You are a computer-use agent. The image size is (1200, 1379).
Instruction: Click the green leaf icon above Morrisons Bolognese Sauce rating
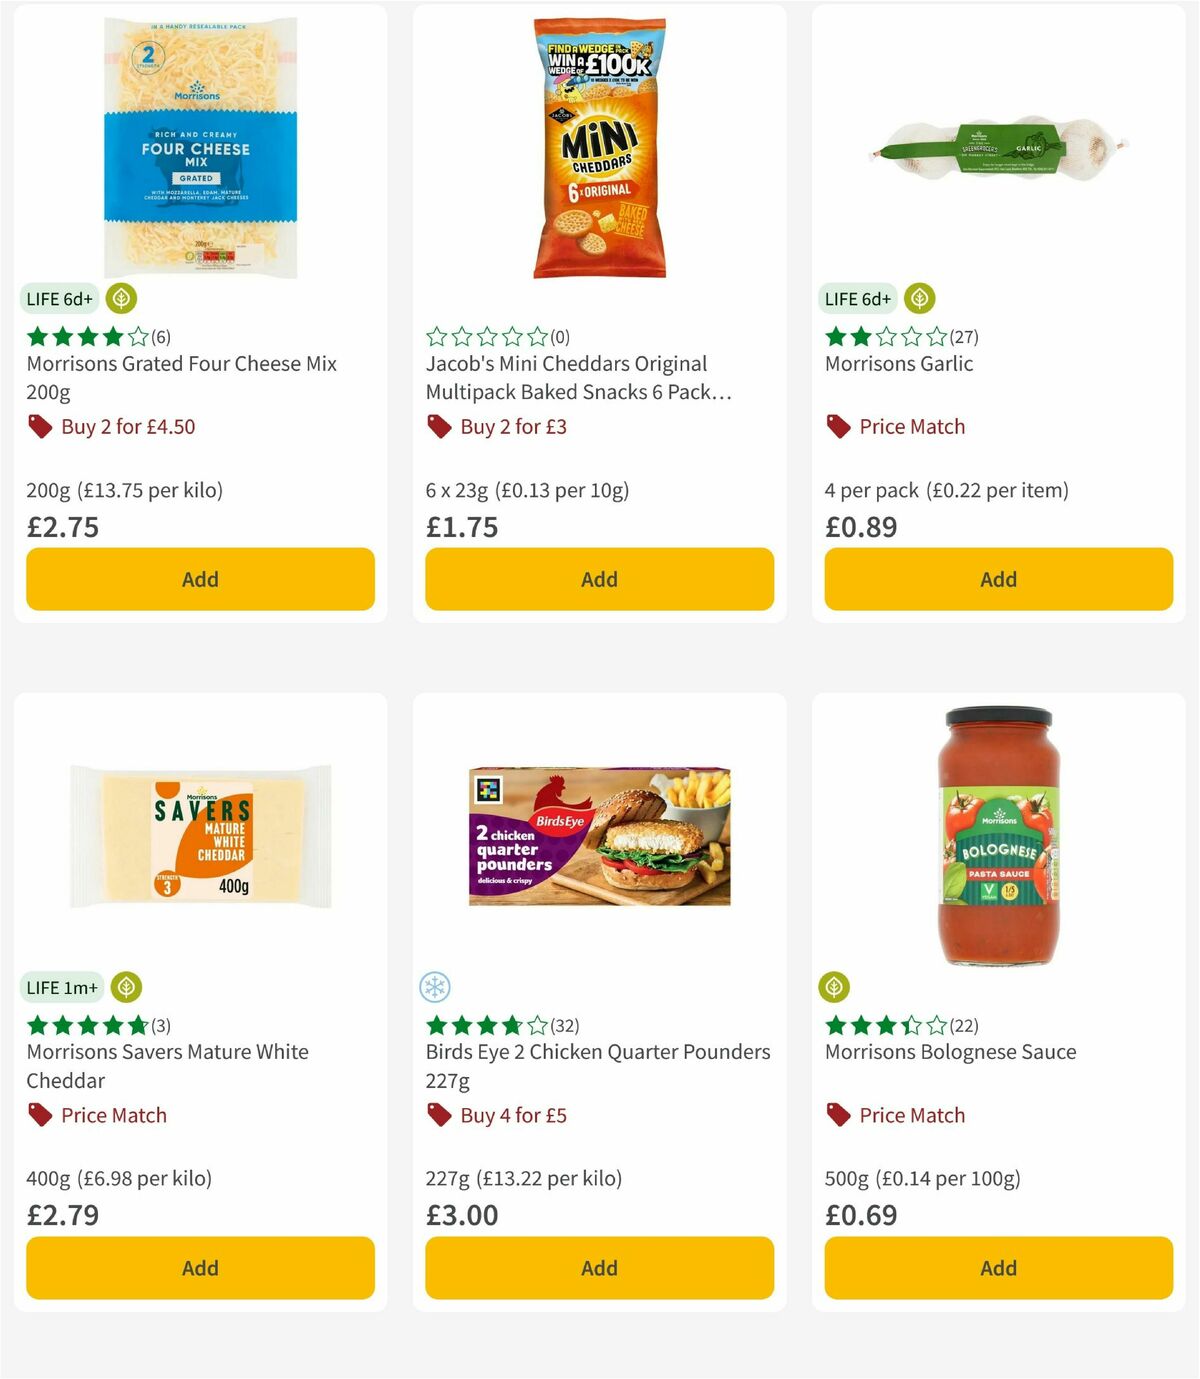pyautogui.click(x=837, y=987)
